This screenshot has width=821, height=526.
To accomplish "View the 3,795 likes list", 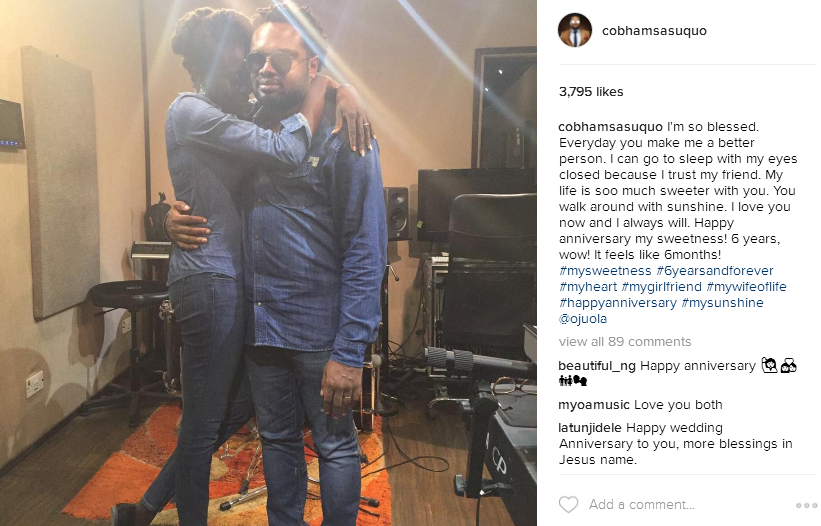I will (x=591, y=92).
